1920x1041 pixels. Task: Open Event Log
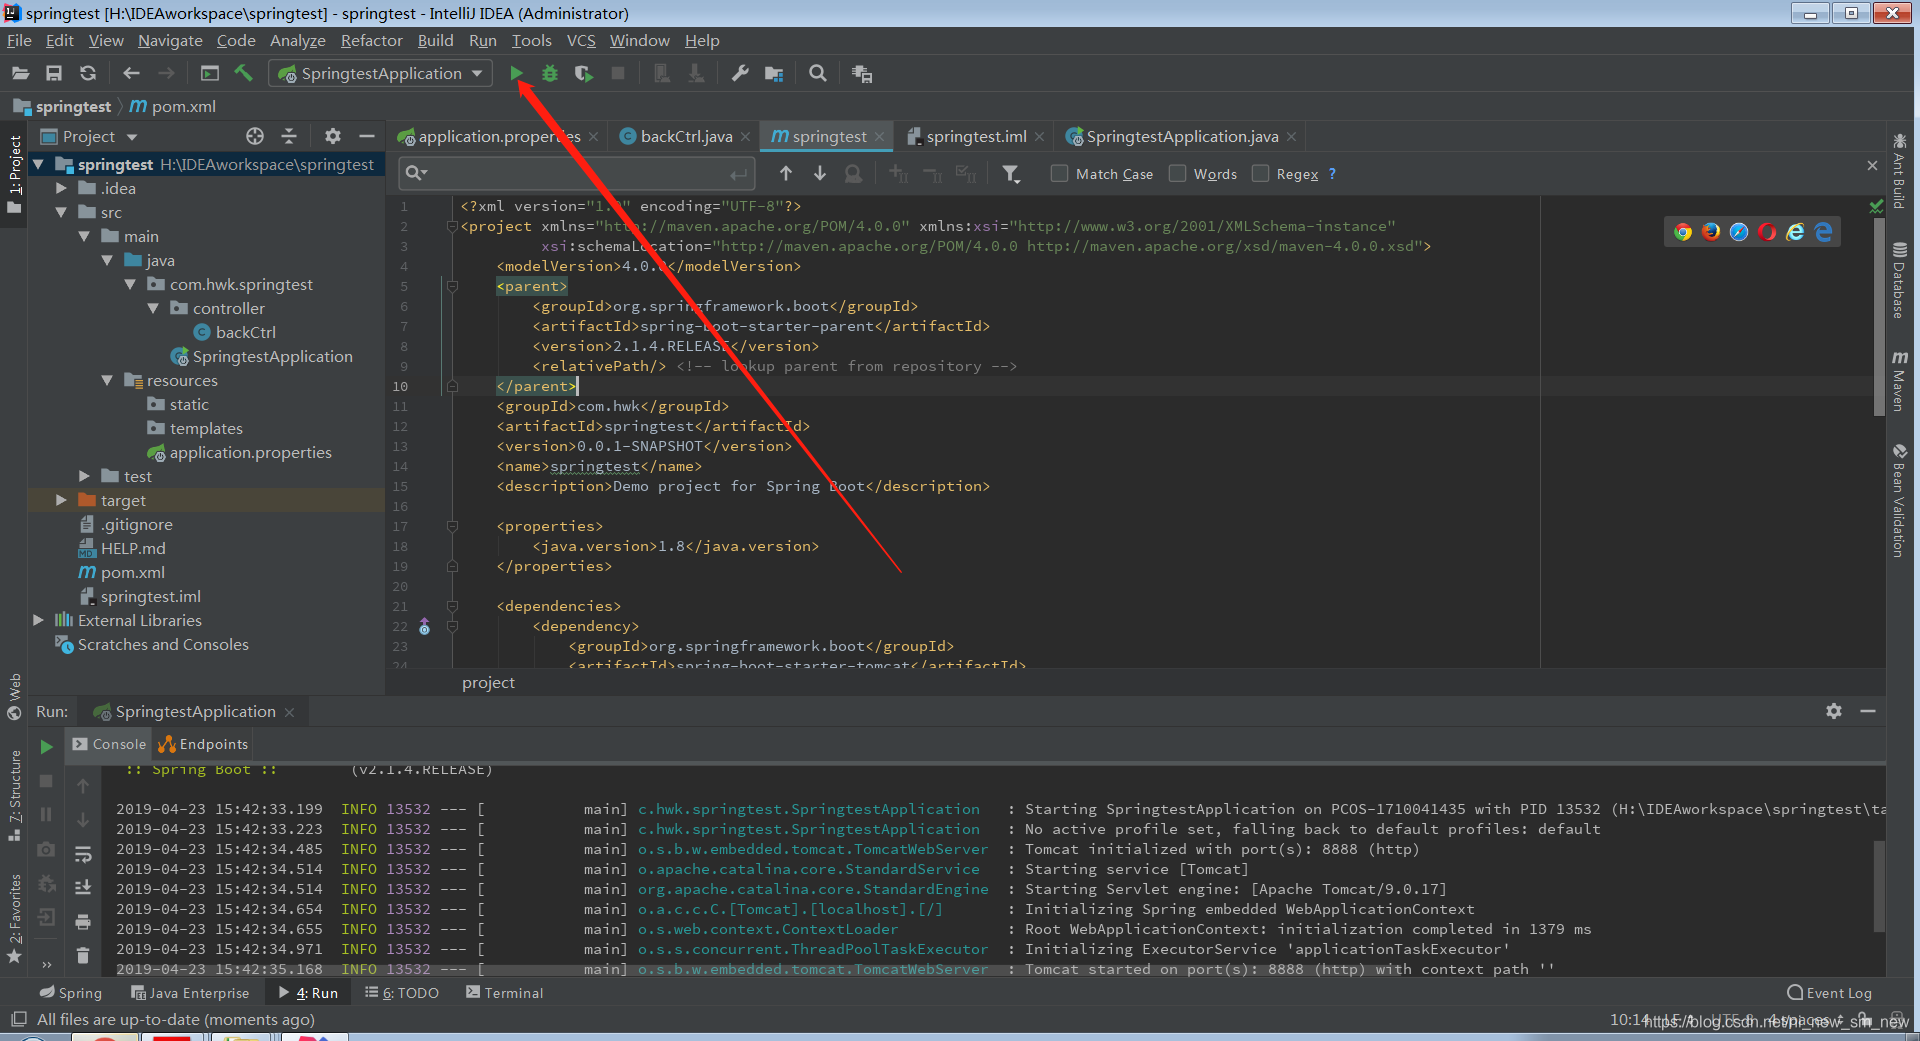[1829, 992]
